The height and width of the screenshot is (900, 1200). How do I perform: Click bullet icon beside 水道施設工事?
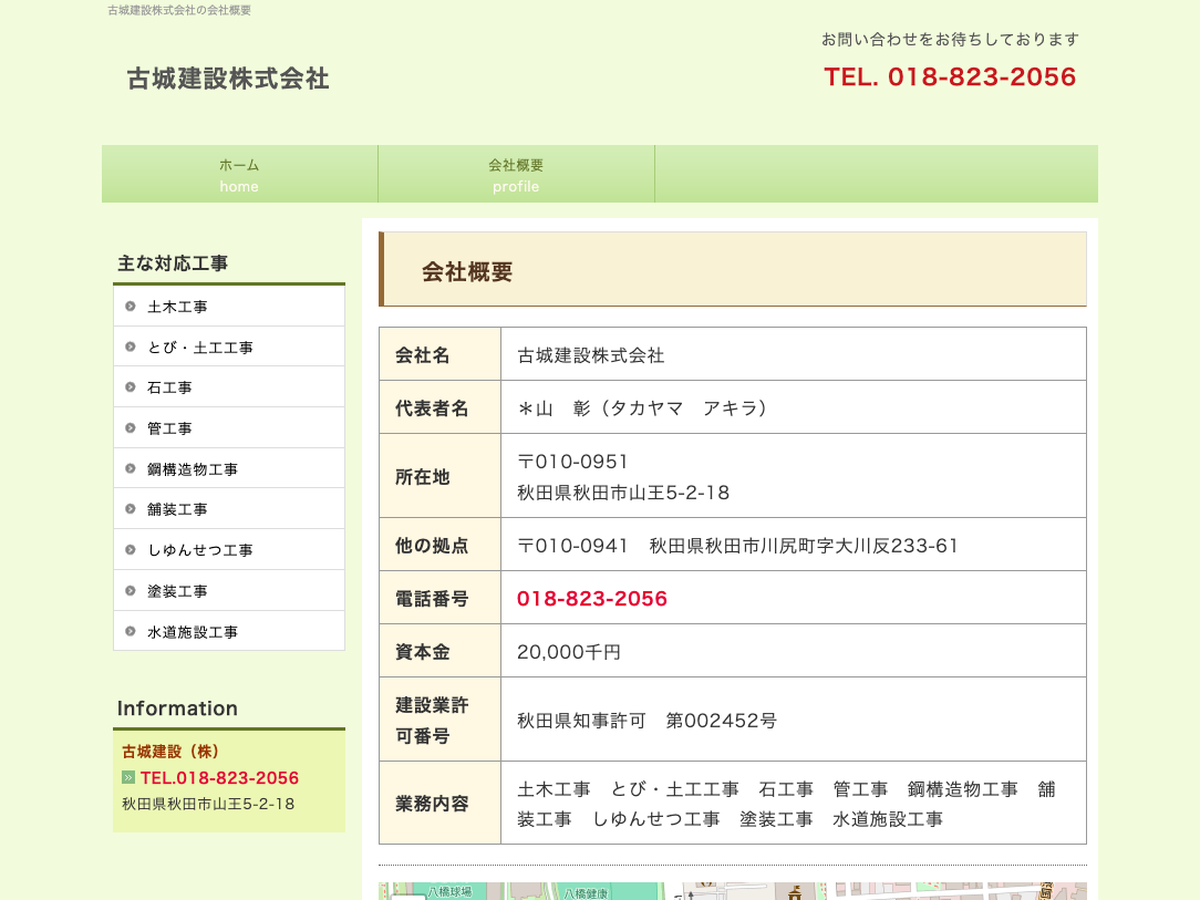[x=130, y=632]
